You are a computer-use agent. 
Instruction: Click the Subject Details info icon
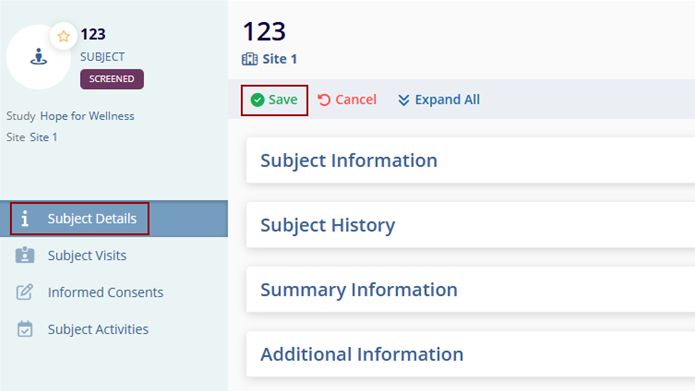[x=25, y=219]
